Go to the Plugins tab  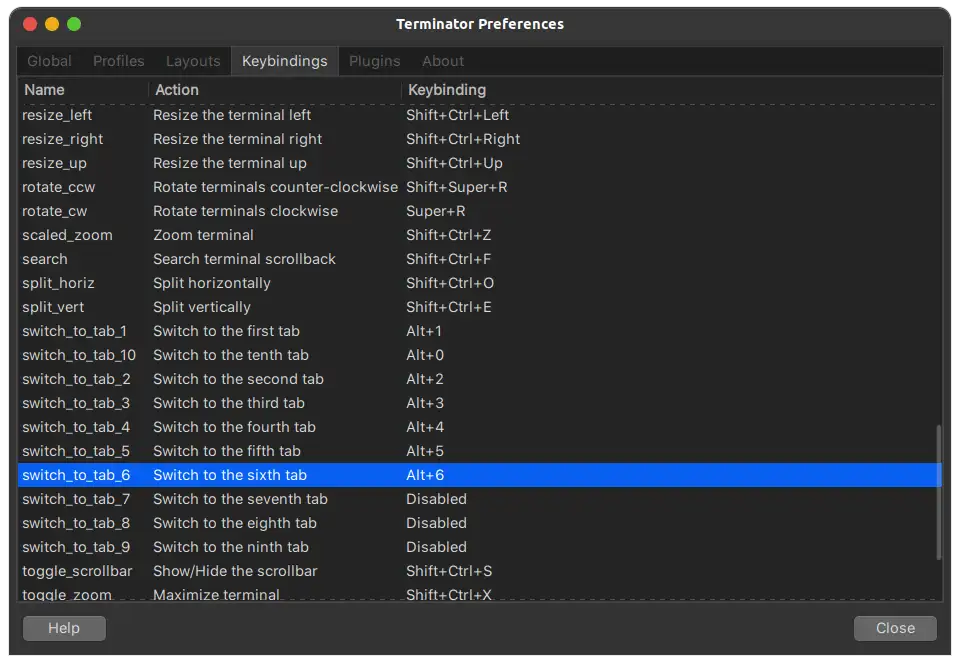click(x=375, y=61)
